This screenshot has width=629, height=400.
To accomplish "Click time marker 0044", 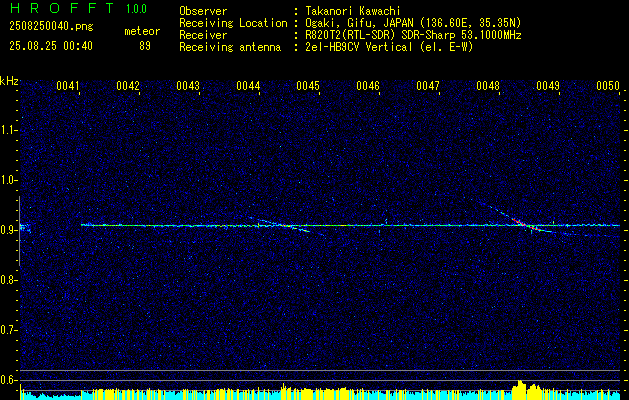I will click(248, 86).
